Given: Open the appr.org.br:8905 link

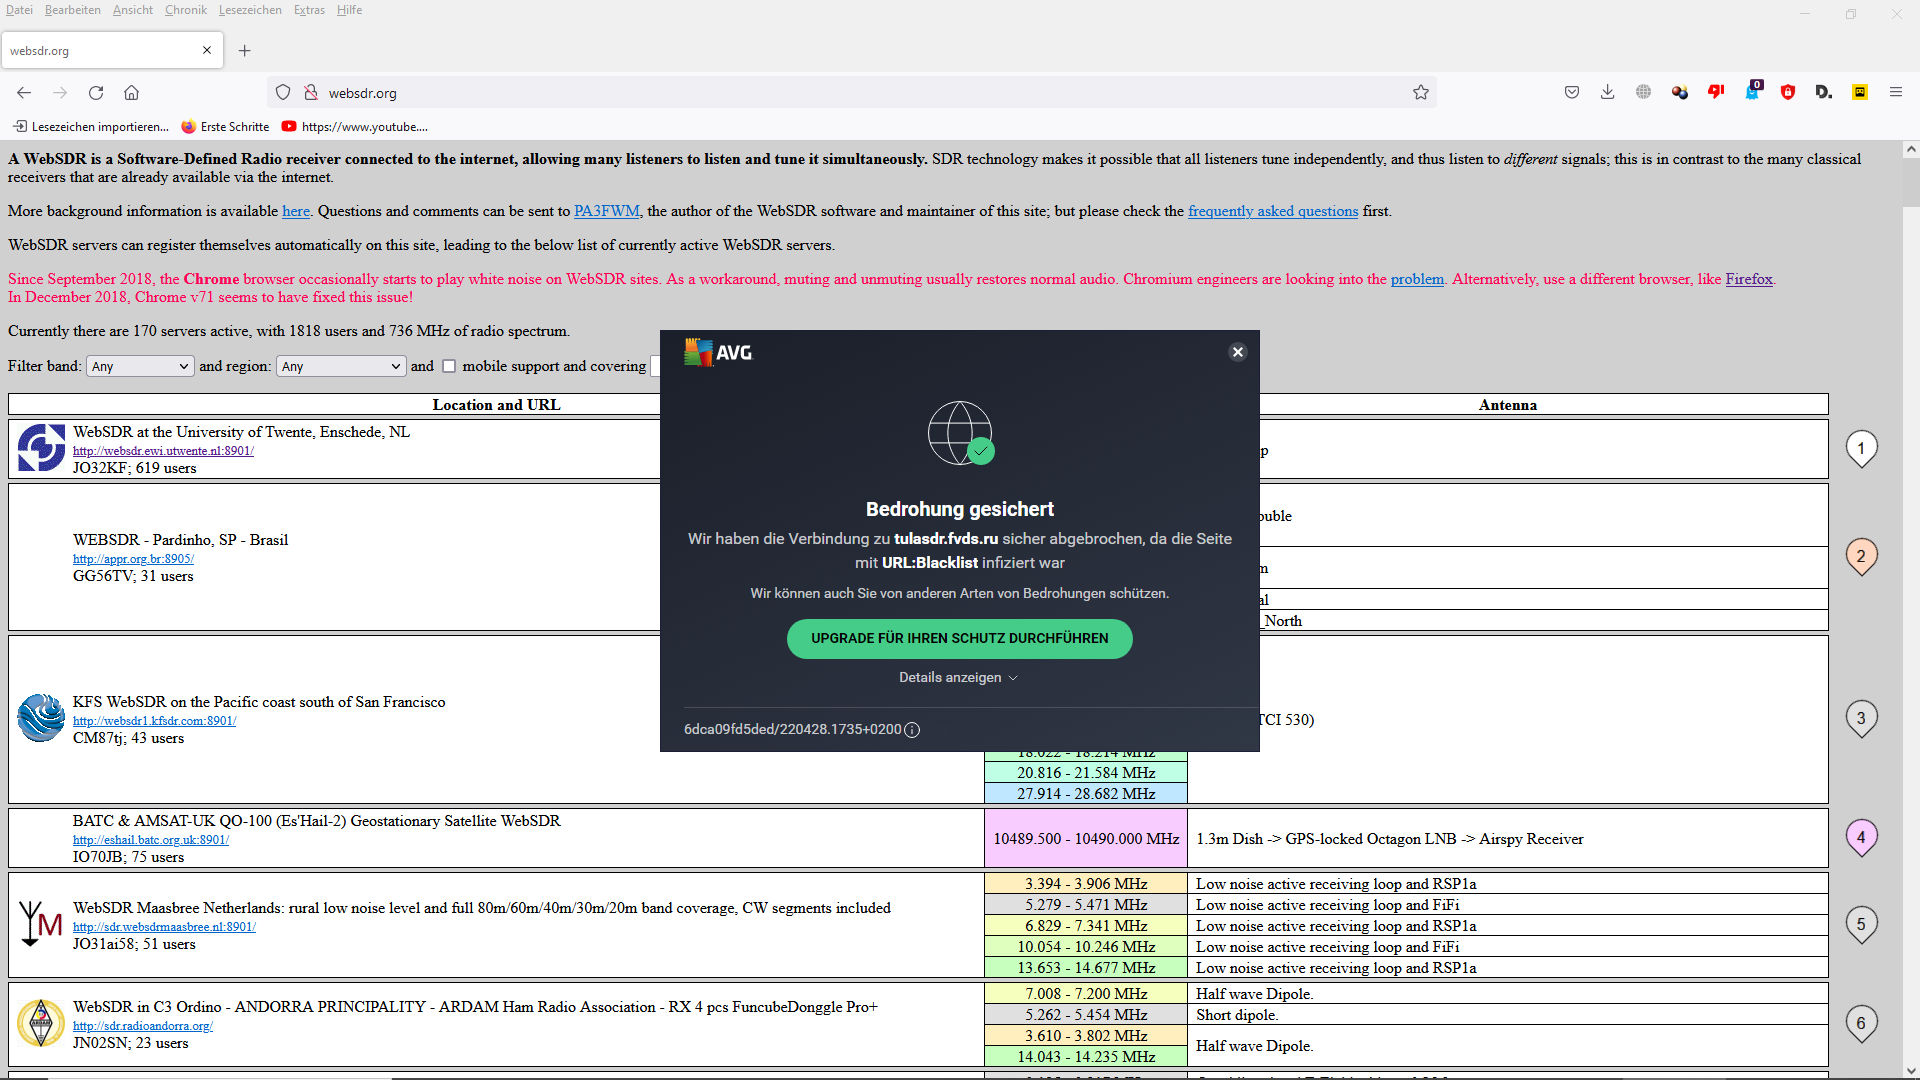Looking at the screenshot, I should point(133,559).
